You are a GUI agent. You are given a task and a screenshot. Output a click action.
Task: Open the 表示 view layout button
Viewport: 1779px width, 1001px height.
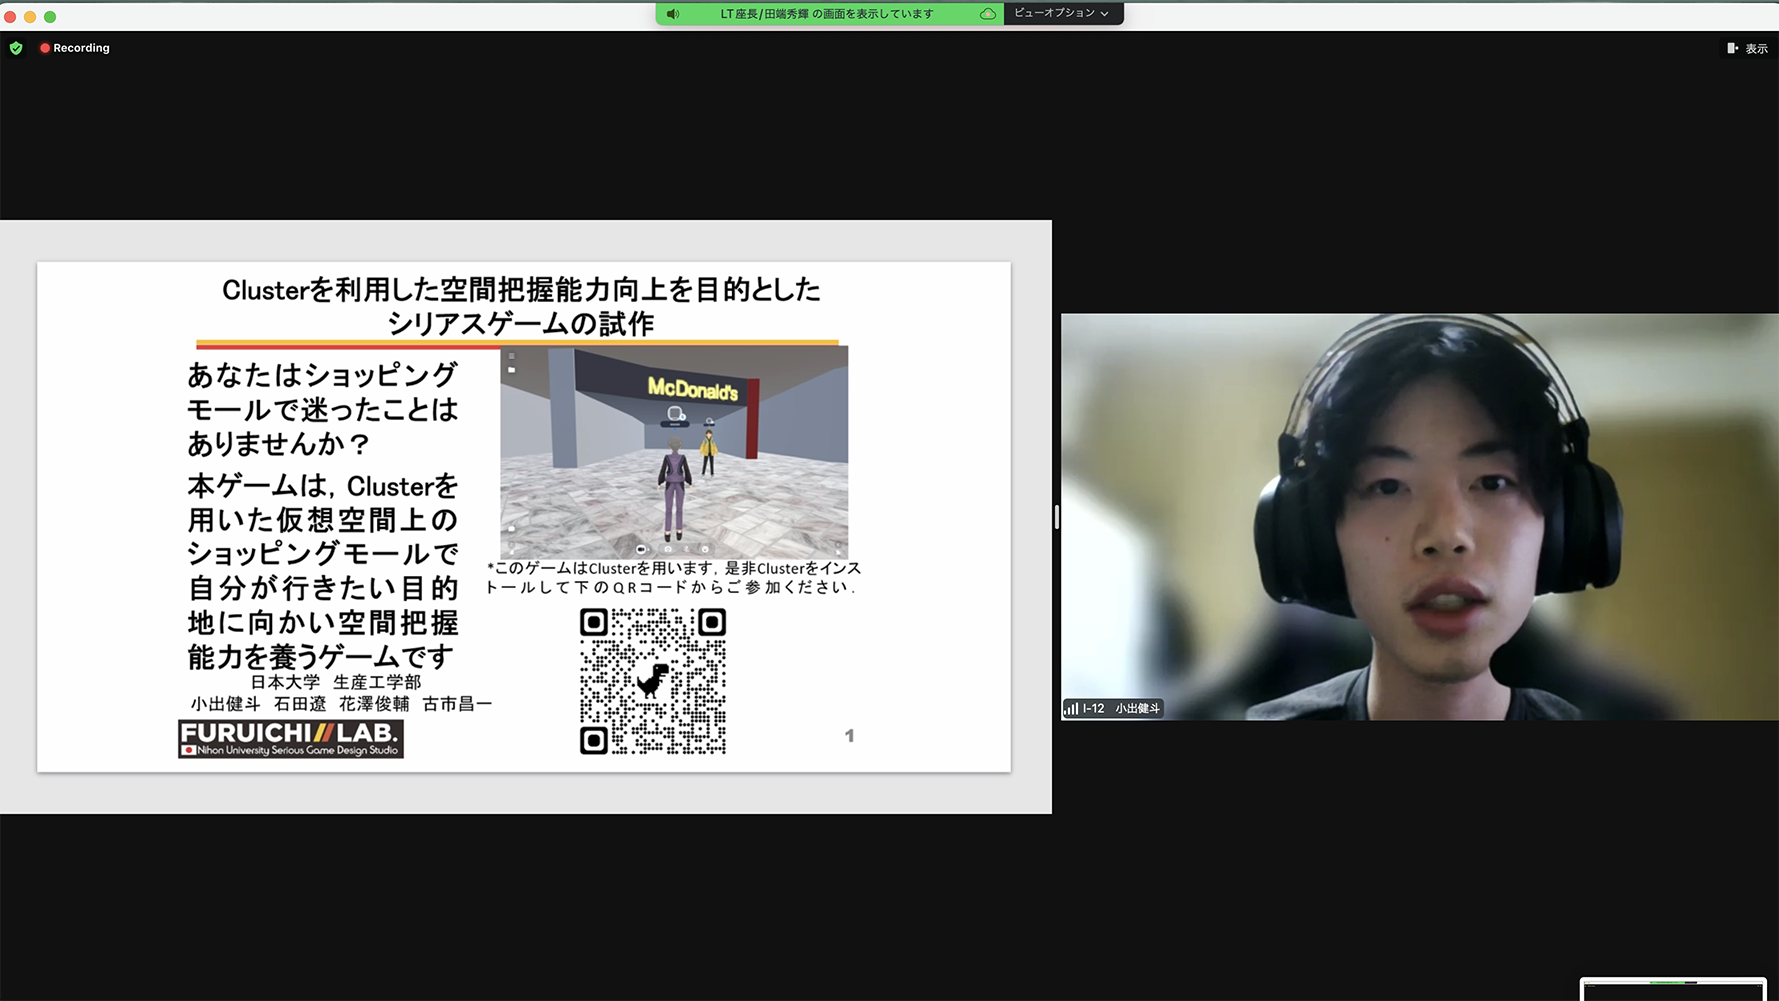[x=1747, y=48]
